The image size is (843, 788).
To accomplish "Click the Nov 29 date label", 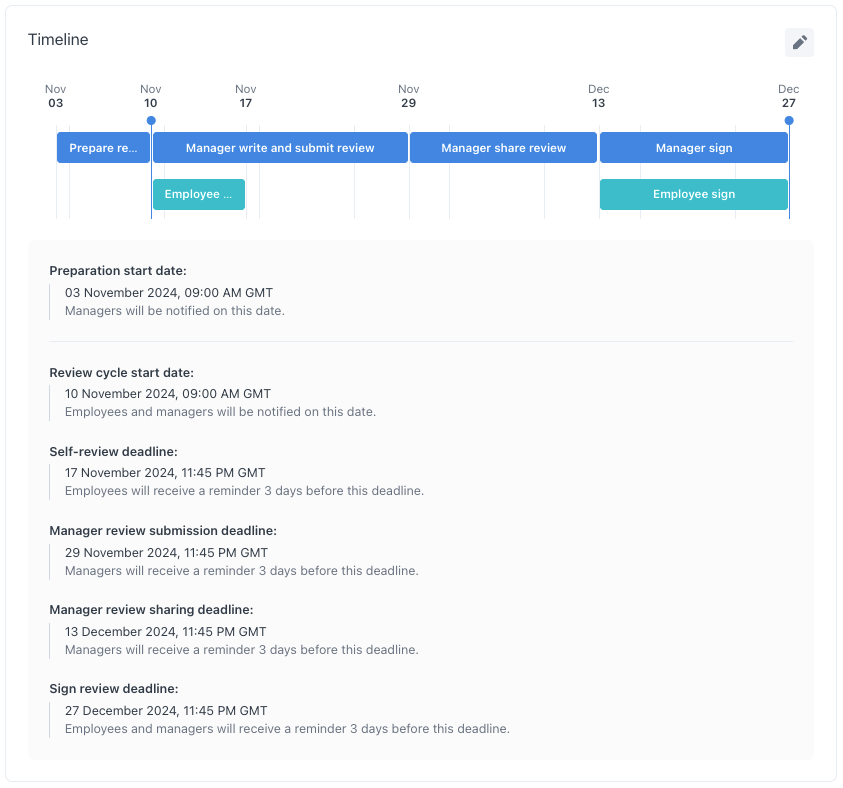I will [x=408, y=96].
